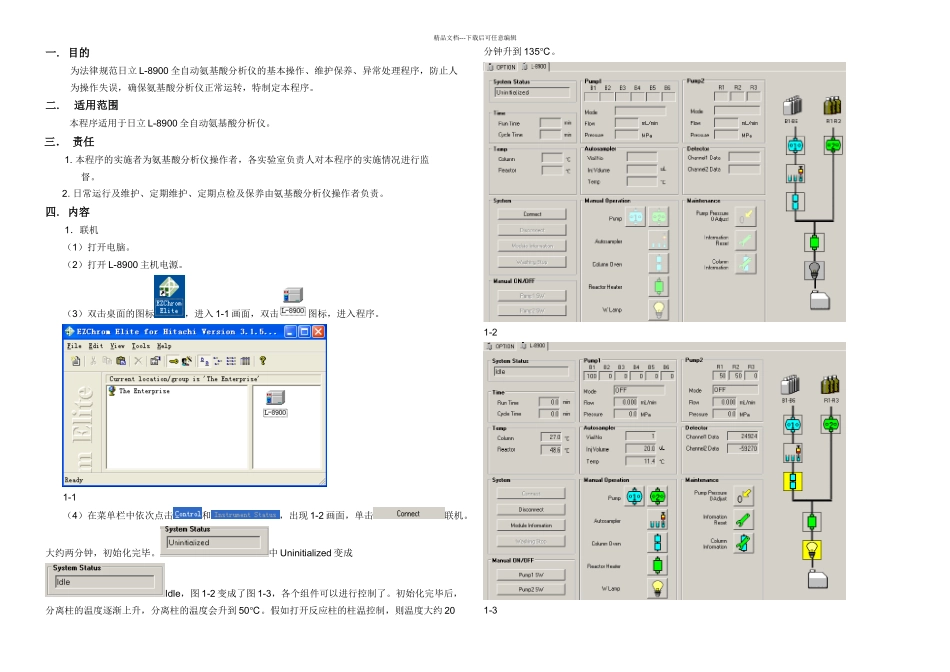Maximize the EZChrom Elite window
This screenshot has height=672, width=950.
click(x=304, y=331)
